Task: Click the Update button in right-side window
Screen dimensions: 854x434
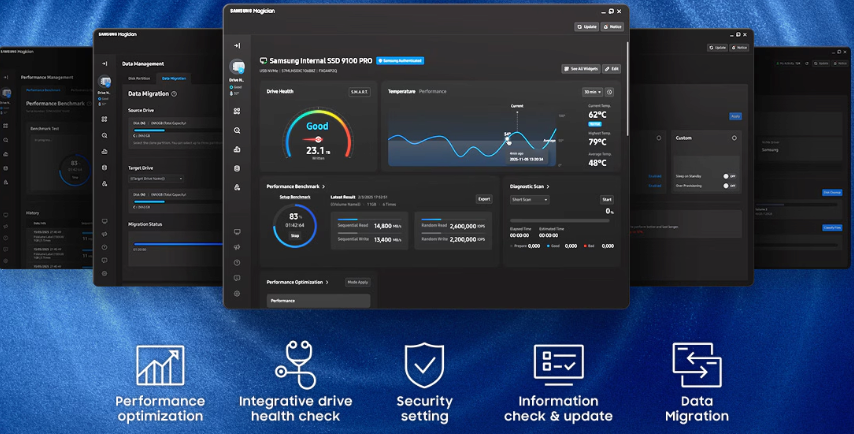Action: 718,48
